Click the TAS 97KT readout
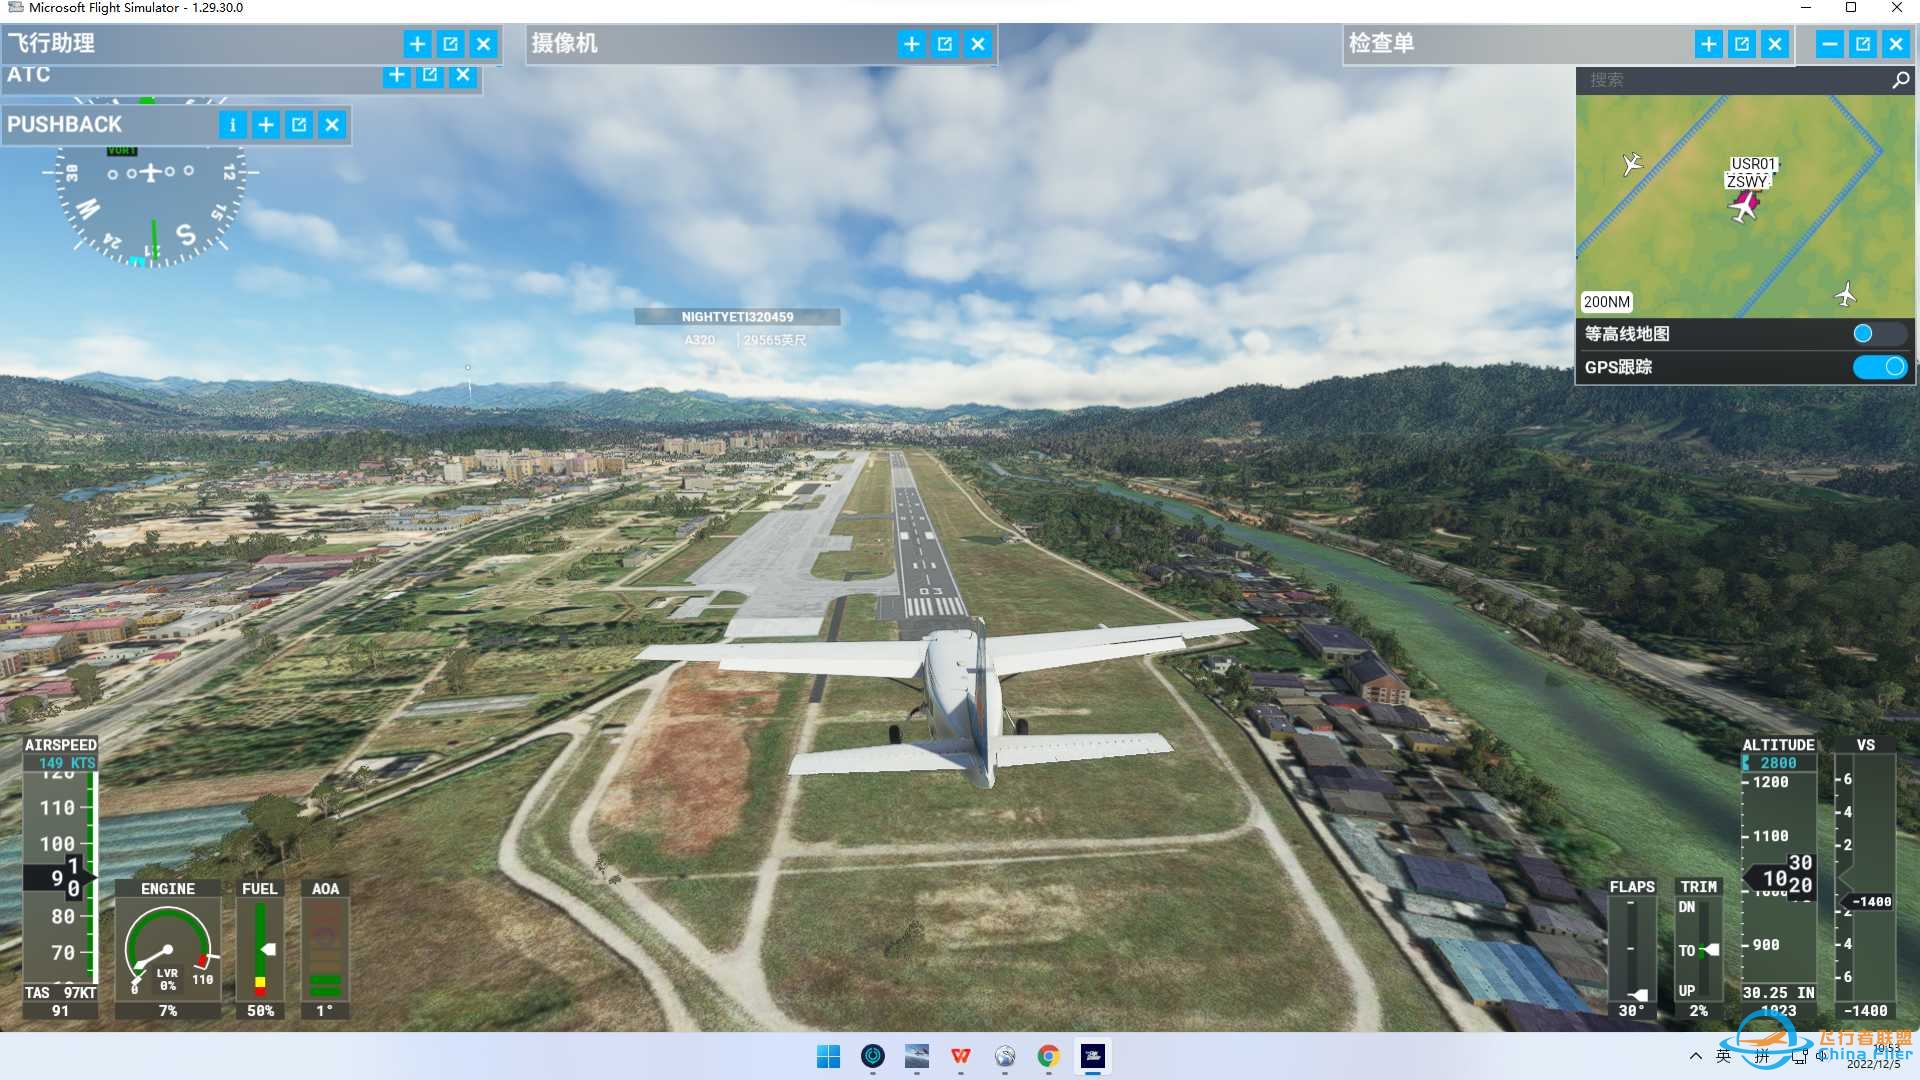Viewport: 1920px width, 1080px height. point(61,993)
